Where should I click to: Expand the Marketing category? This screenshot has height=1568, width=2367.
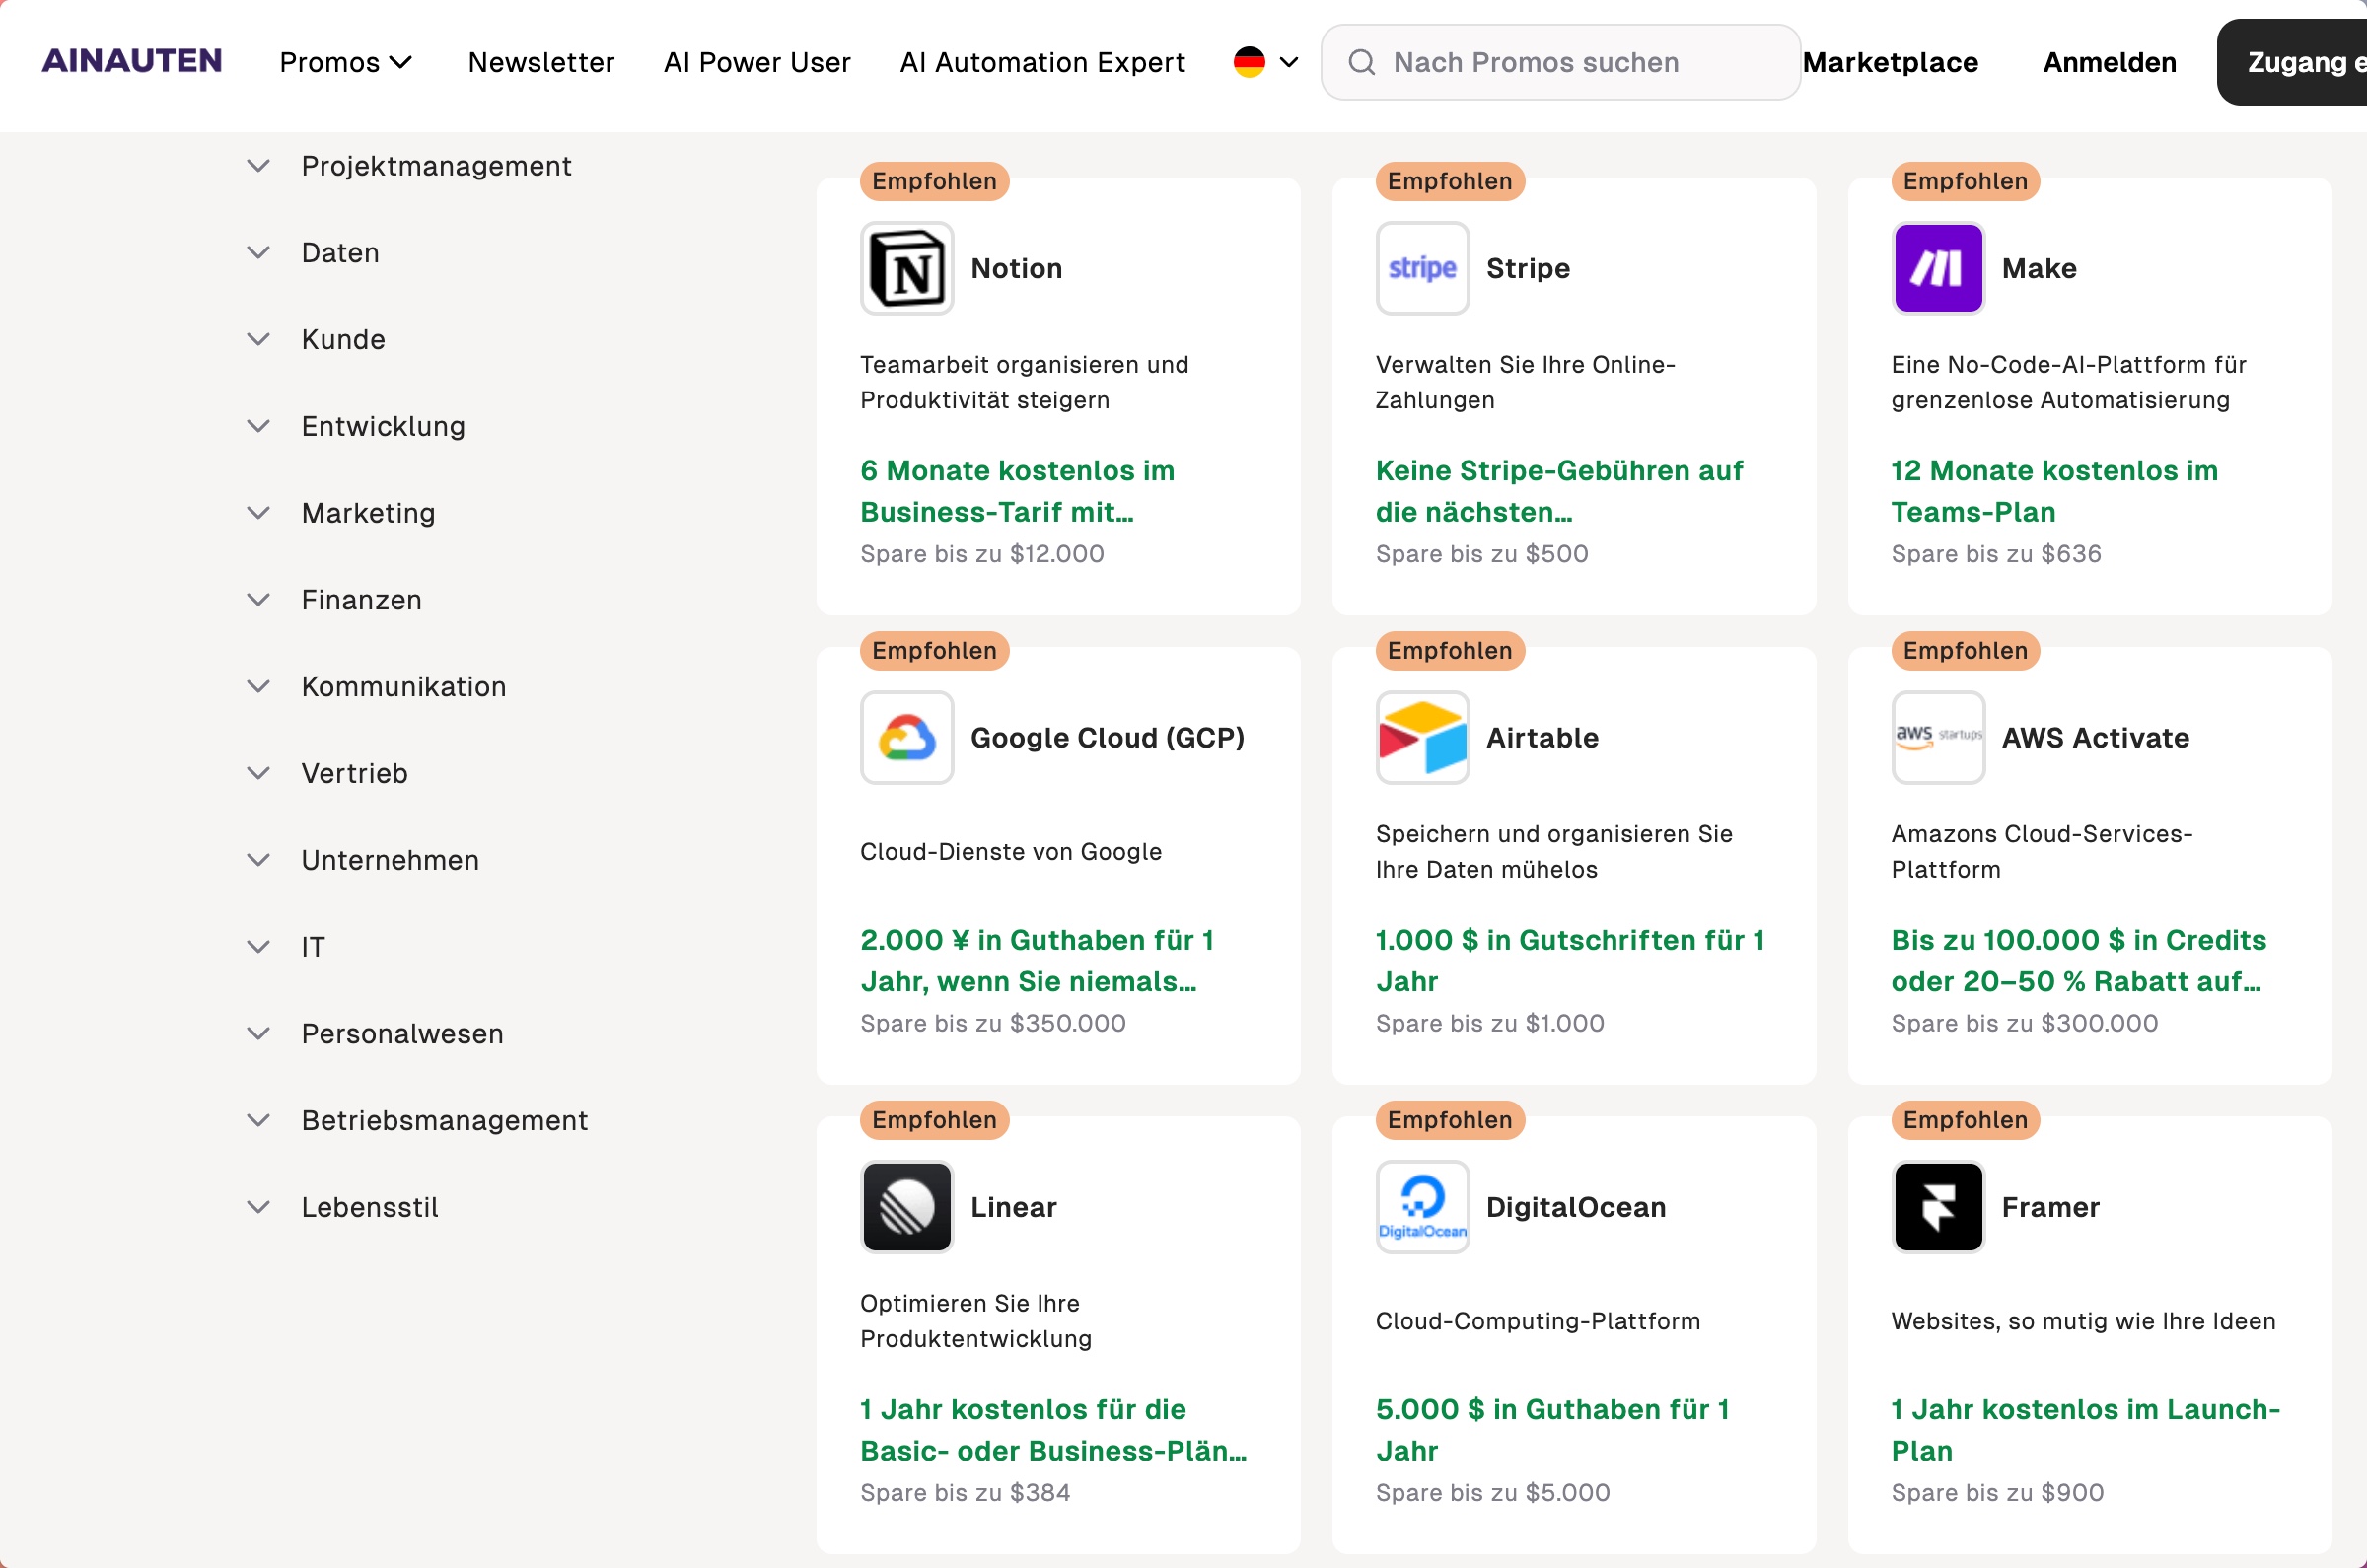(x=341, y=513)
